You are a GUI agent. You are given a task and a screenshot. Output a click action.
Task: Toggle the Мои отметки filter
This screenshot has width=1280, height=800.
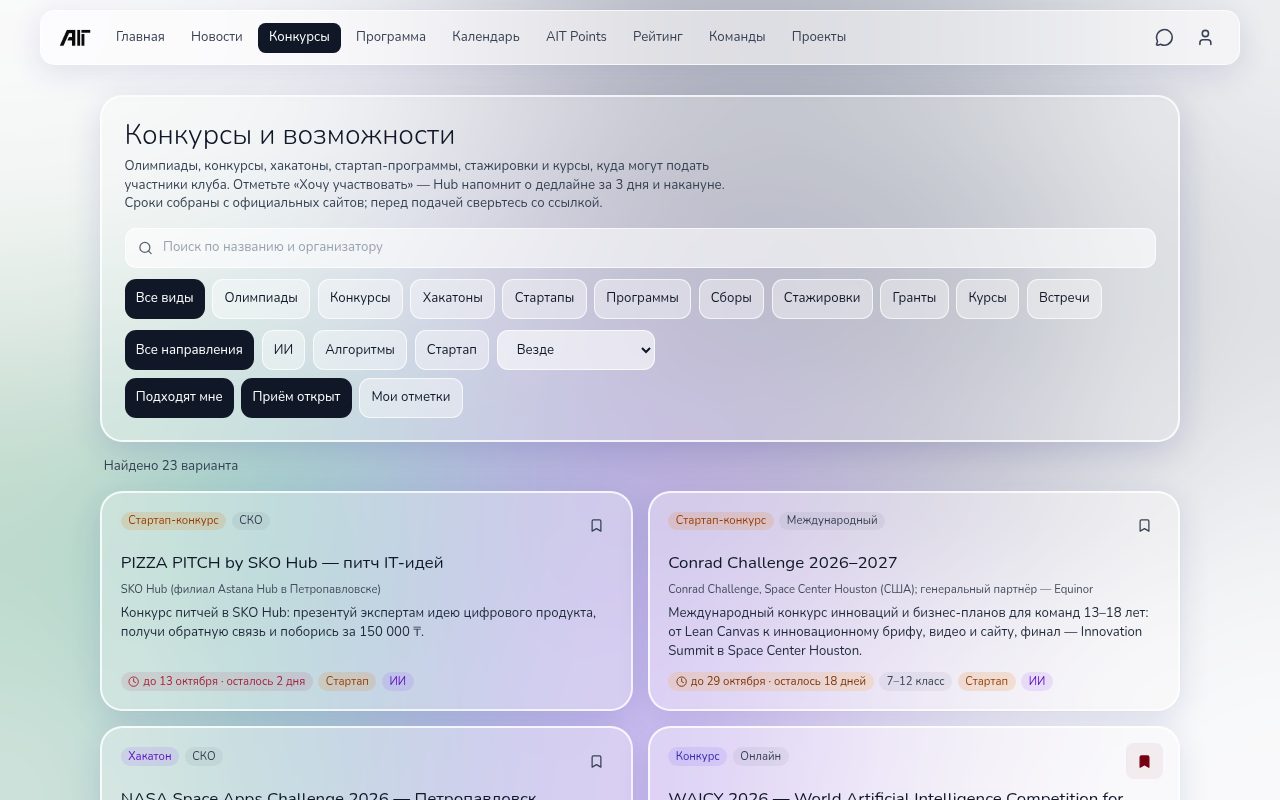(x=411, y=398)
